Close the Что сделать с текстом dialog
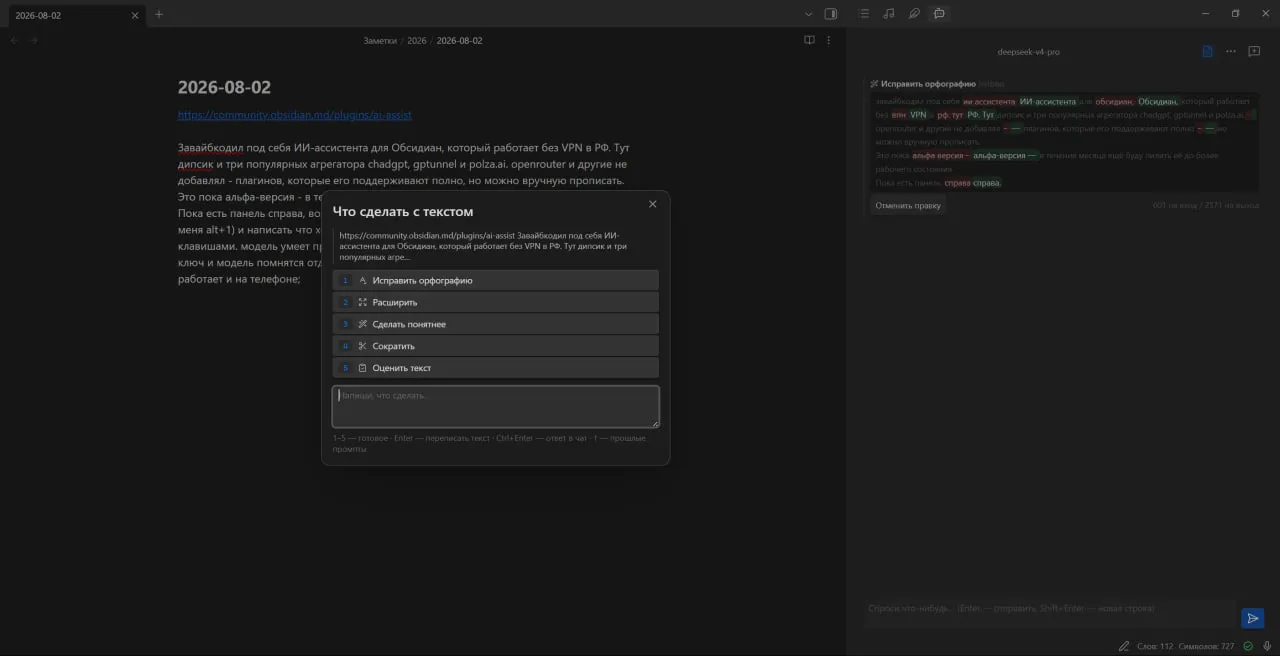1280x656 pixels. tap(653, 204)
